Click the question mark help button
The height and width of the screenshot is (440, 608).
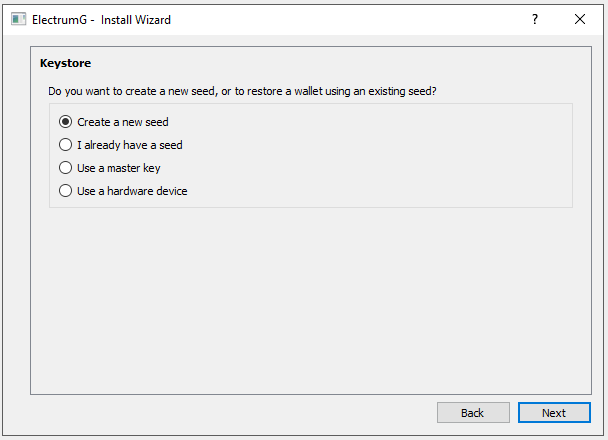coord(535,19)
